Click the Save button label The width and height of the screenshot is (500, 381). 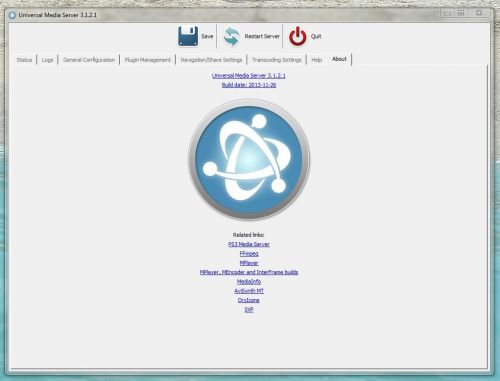207,36
